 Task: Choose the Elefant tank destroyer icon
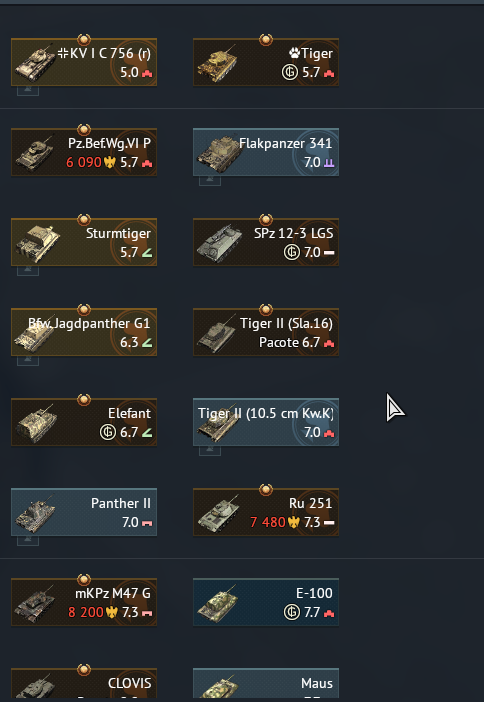coord(36,424)
